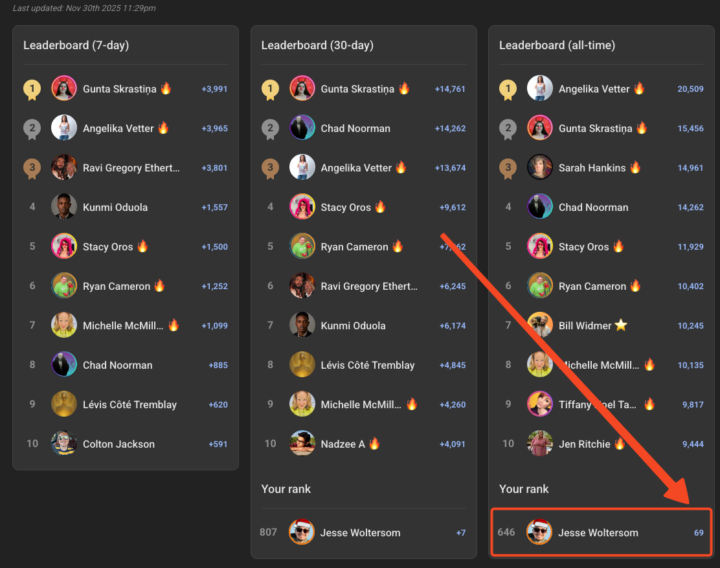
Task: Click Kunmi Oduola's name in 7-day leaderboard
Action: (x=115, y=207)
